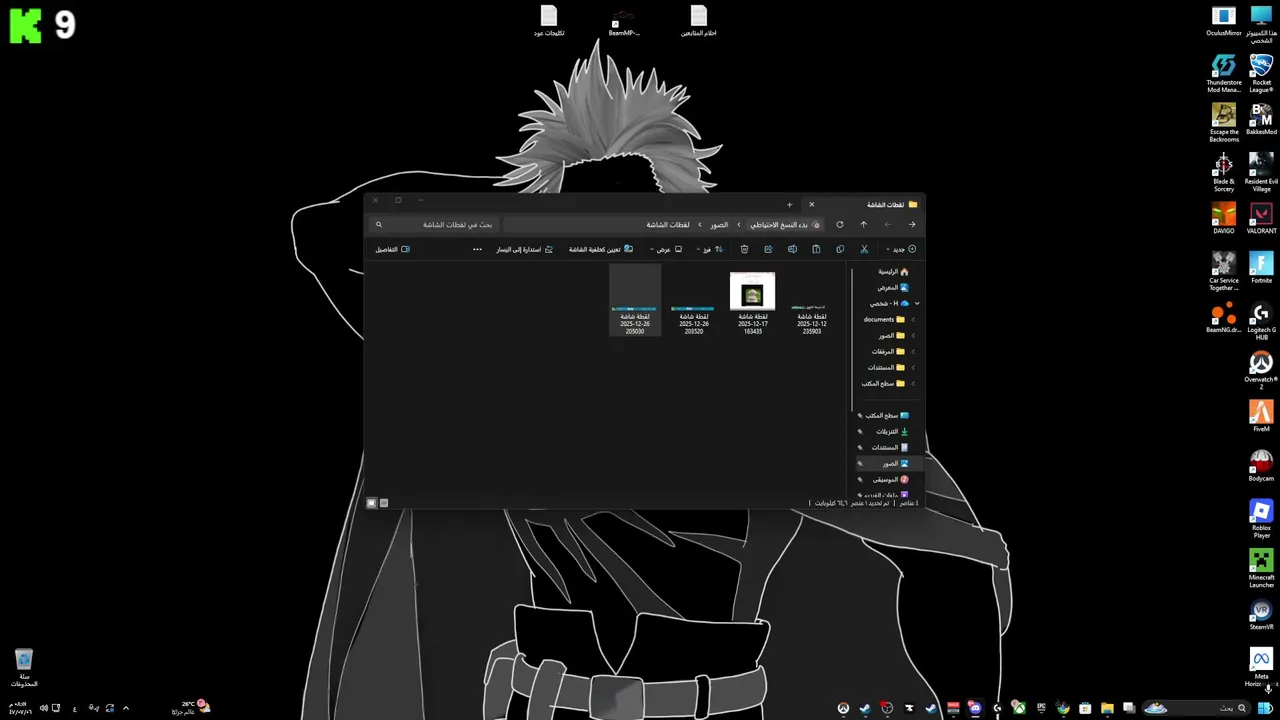This screenshot has height=720, width=1280.
Task: Switch to the thumbnails (large icons) view in the status bar
Action: [x=371, y=503]
